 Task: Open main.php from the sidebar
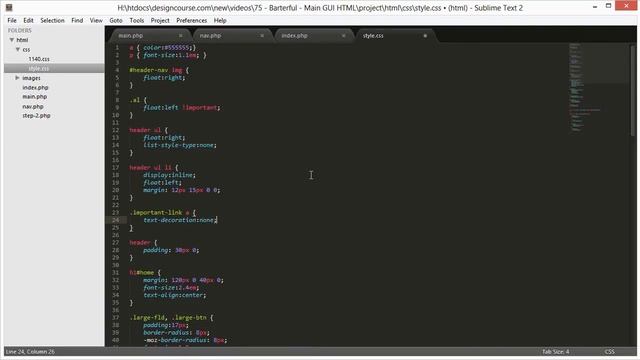pyautogui.click(x=35, y=97)
